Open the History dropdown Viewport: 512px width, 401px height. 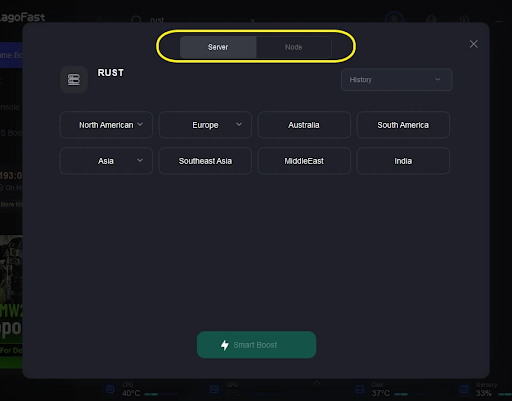tap(396, 80)
